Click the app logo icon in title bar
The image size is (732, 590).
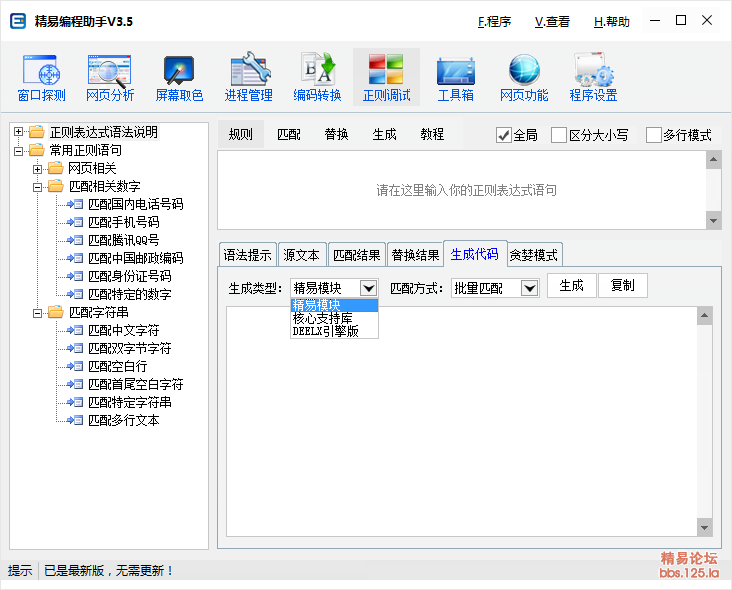point(18,21)
